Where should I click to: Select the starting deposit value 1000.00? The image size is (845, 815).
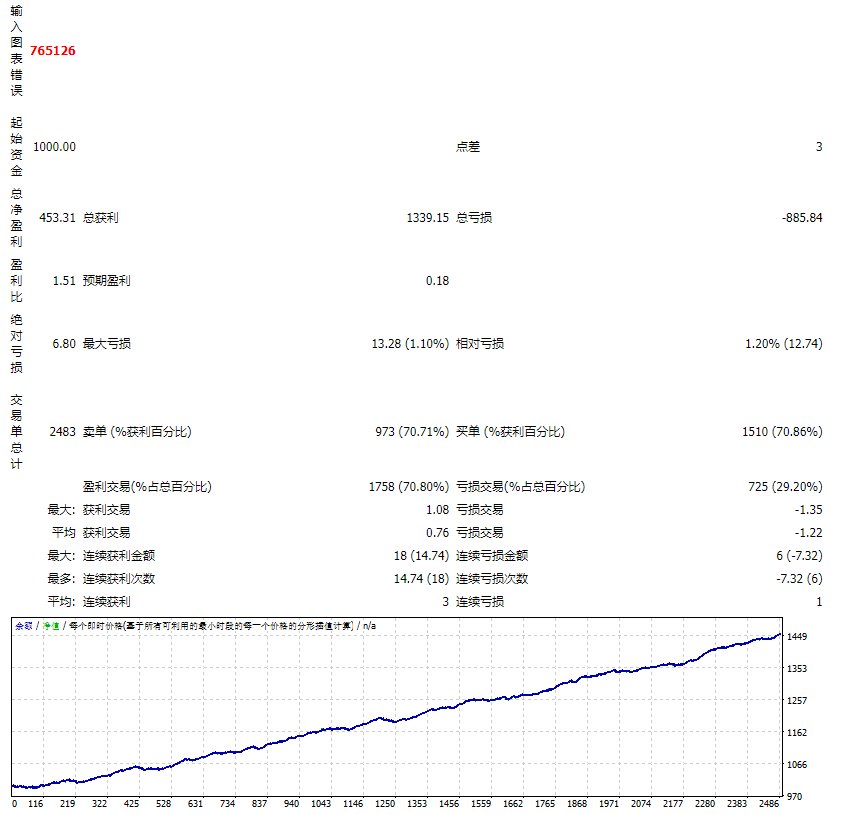(54, 147)
